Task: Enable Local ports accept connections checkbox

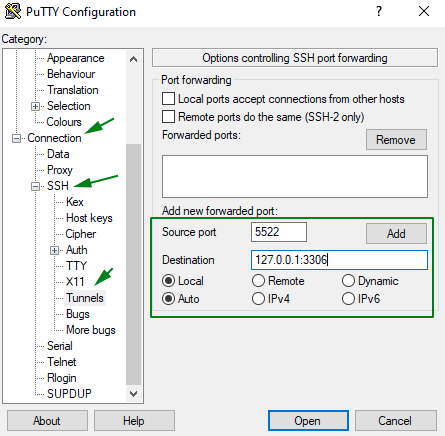Action: (x=168, y=99)
